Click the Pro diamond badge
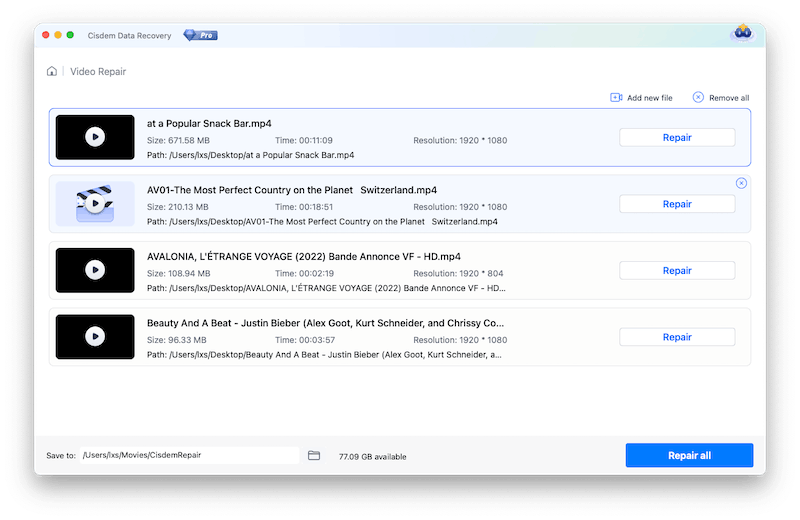Image resolution: width=800 pixels, height=520 pixels. point(201,35)
